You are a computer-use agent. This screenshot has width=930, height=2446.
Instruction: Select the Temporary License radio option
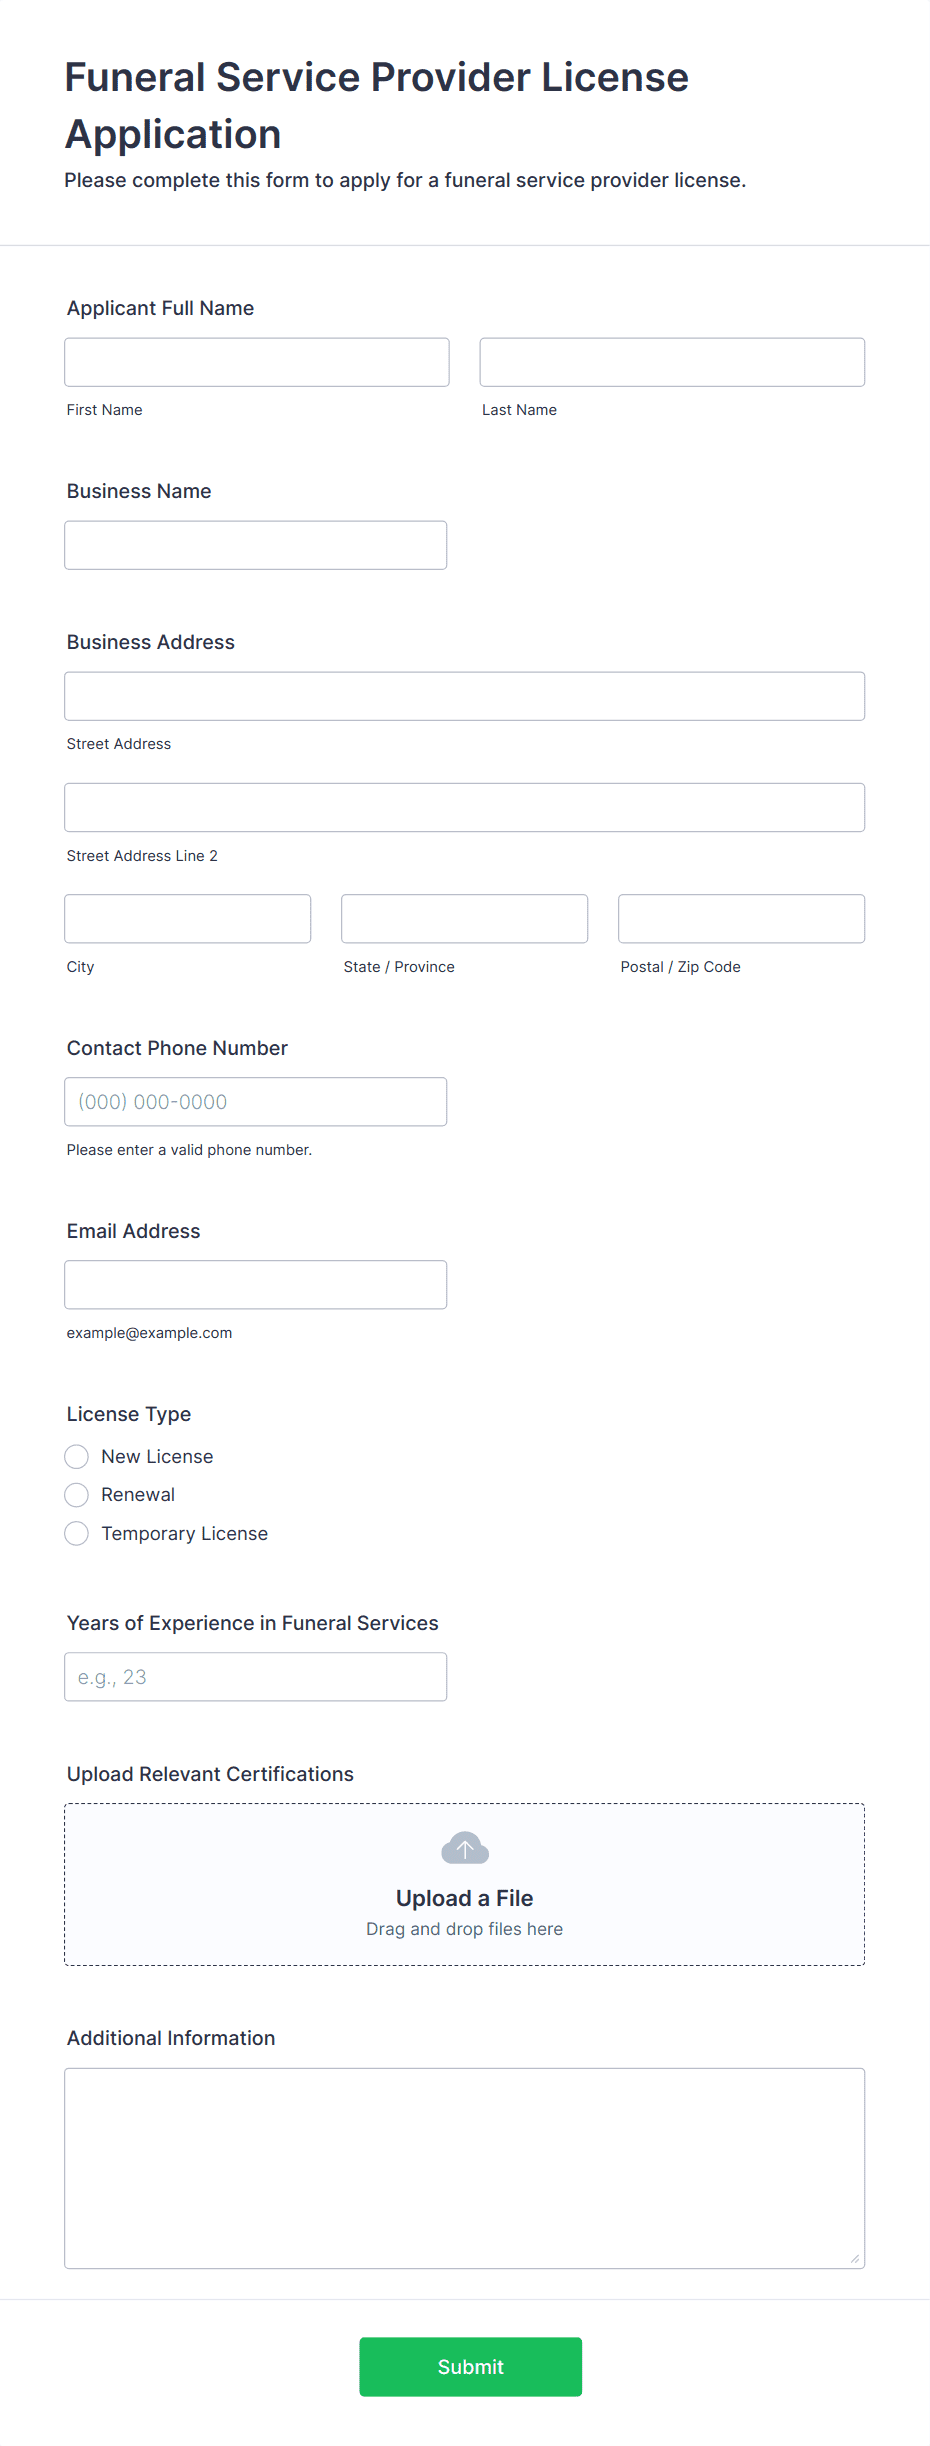(77, 1533)
